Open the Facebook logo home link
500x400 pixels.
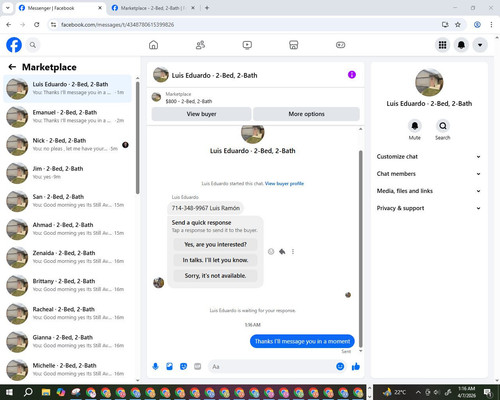pyautogui.click(x=14, y=45)
